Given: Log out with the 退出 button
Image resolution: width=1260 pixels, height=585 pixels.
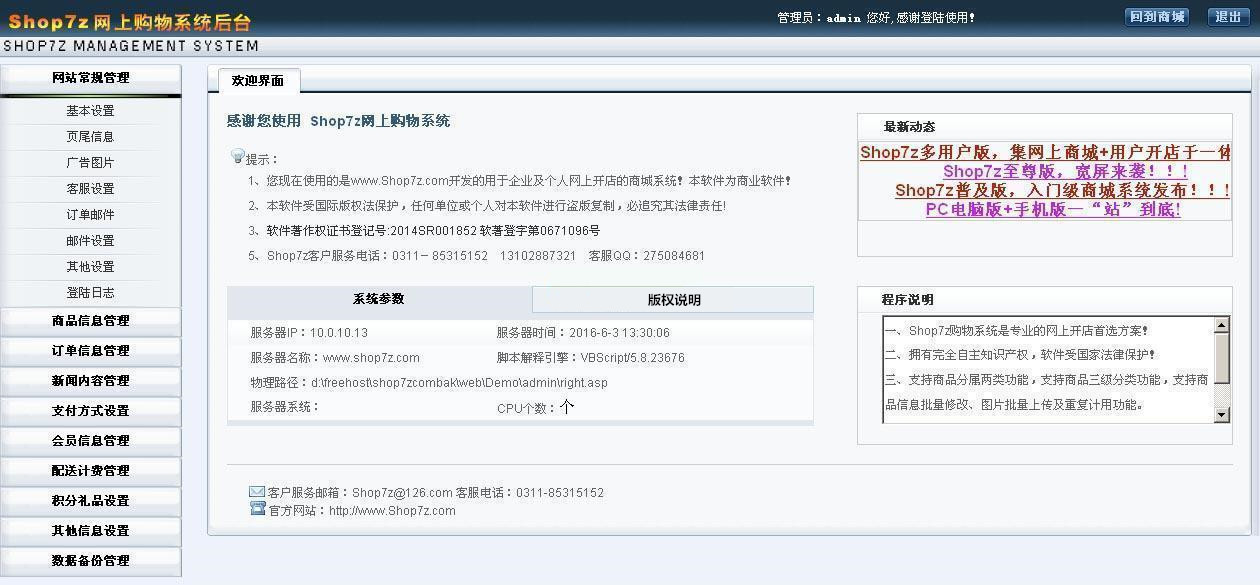Looking at the screenshot, I should pos(1228,17).
